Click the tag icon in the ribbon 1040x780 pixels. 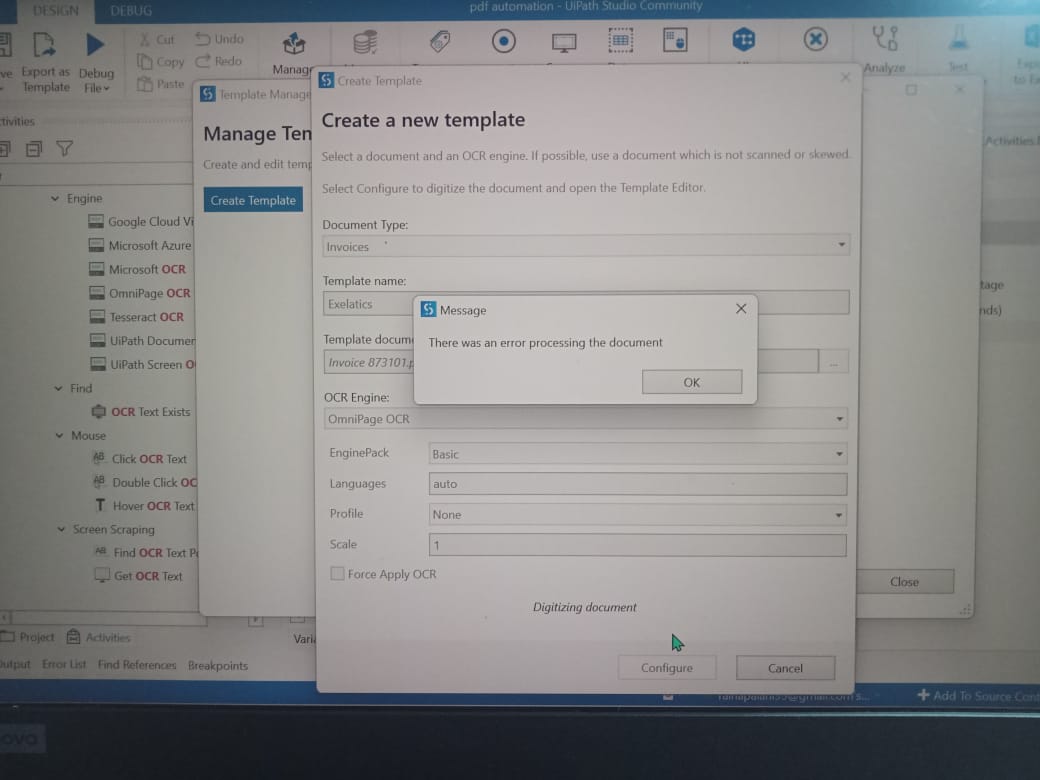point(440,41)
